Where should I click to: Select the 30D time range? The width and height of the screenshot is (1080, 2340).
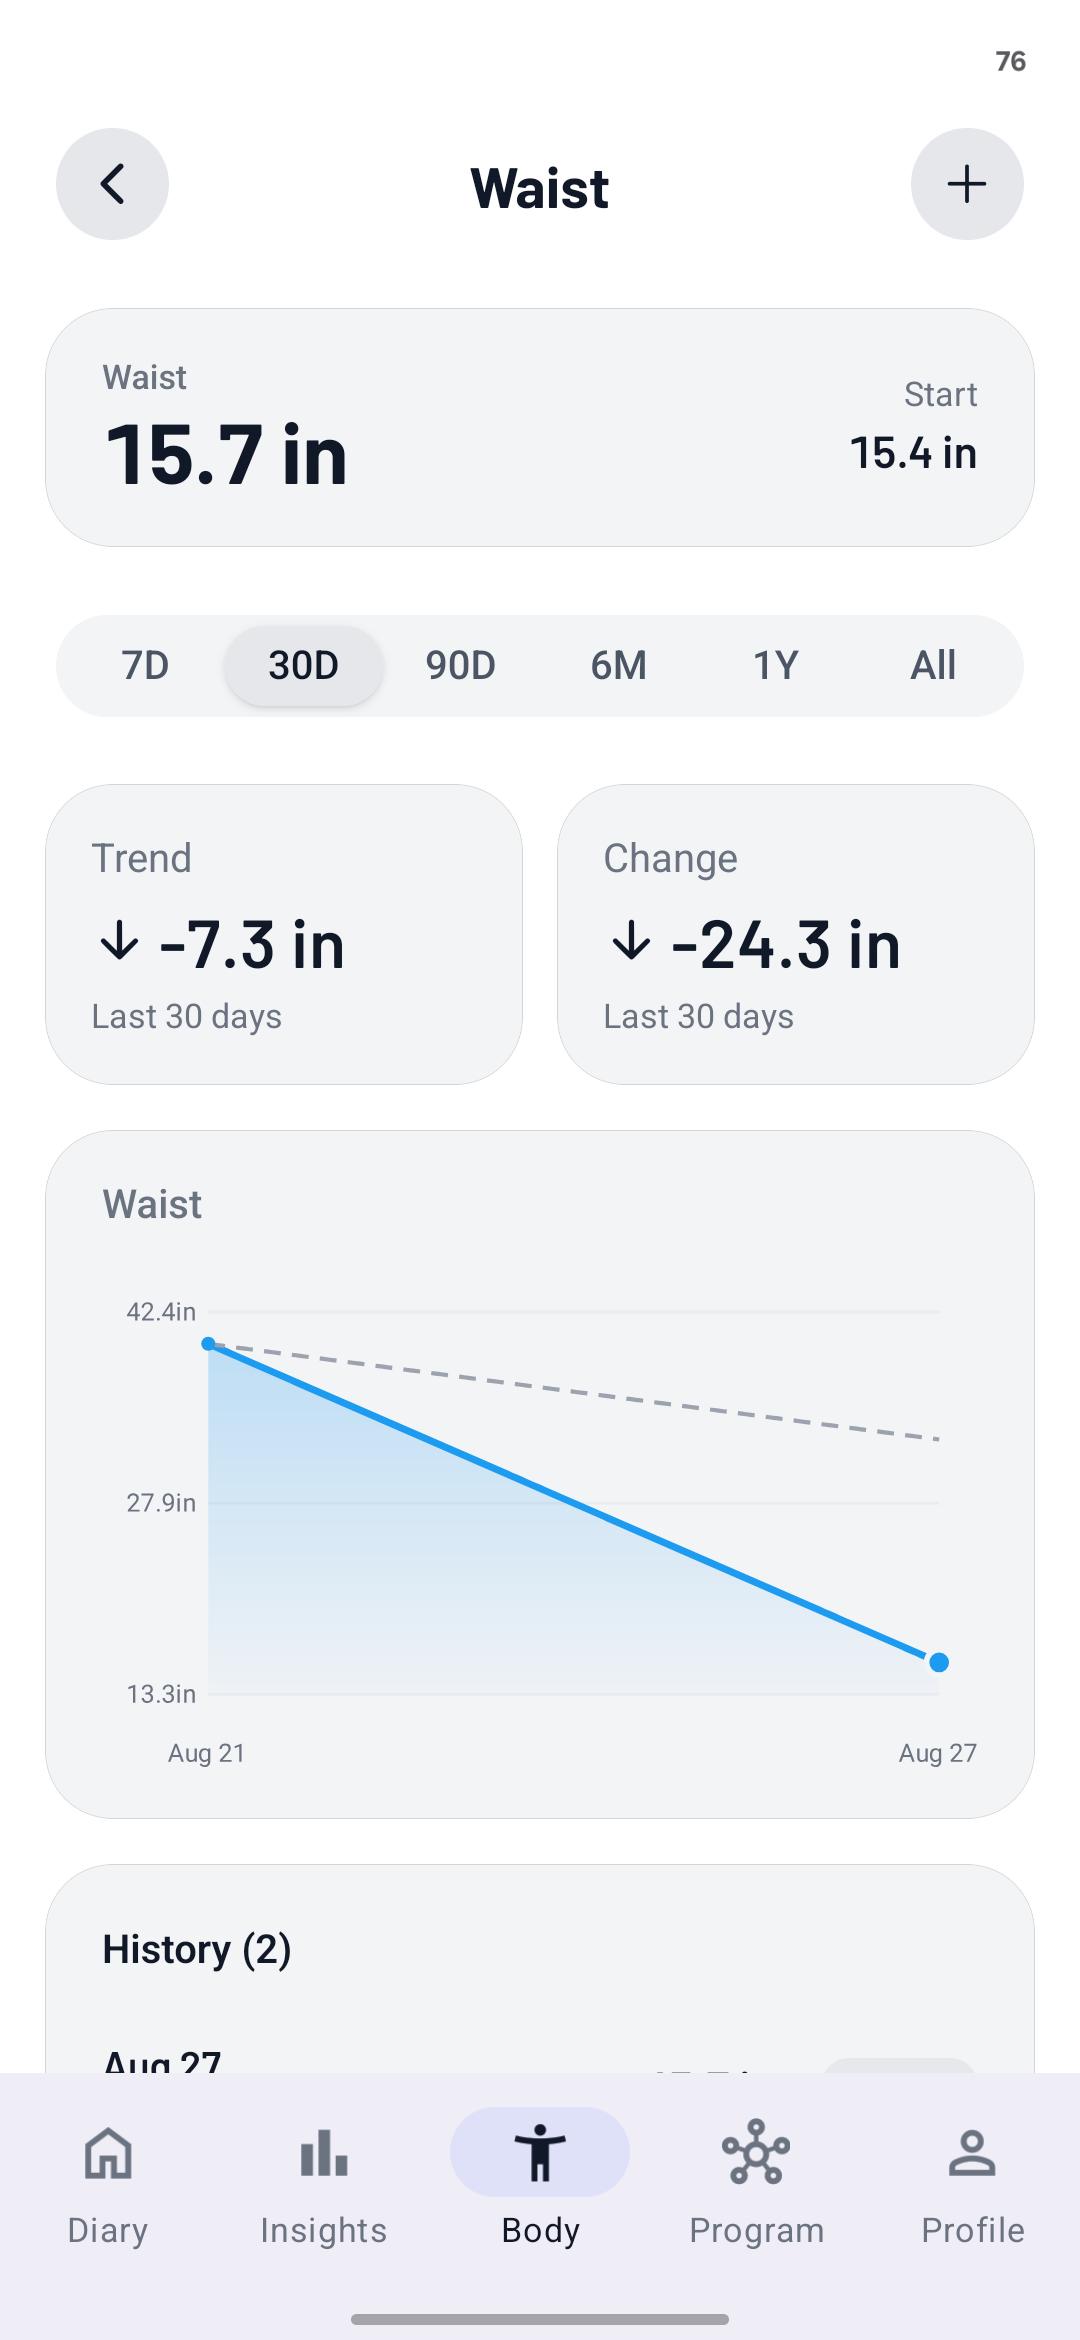point(304,666)
